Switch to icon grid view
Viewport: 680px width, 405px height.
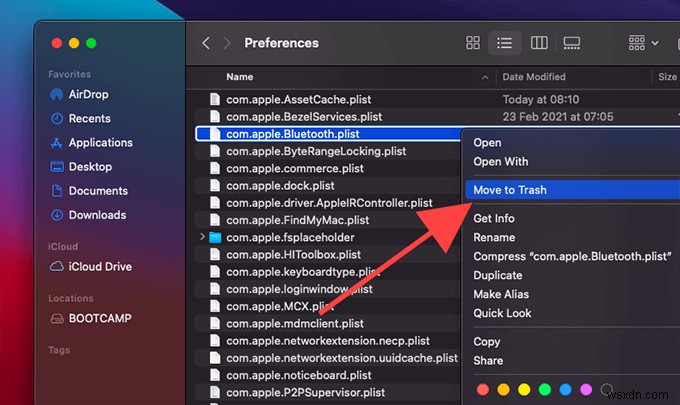click(x=473, y=42)
